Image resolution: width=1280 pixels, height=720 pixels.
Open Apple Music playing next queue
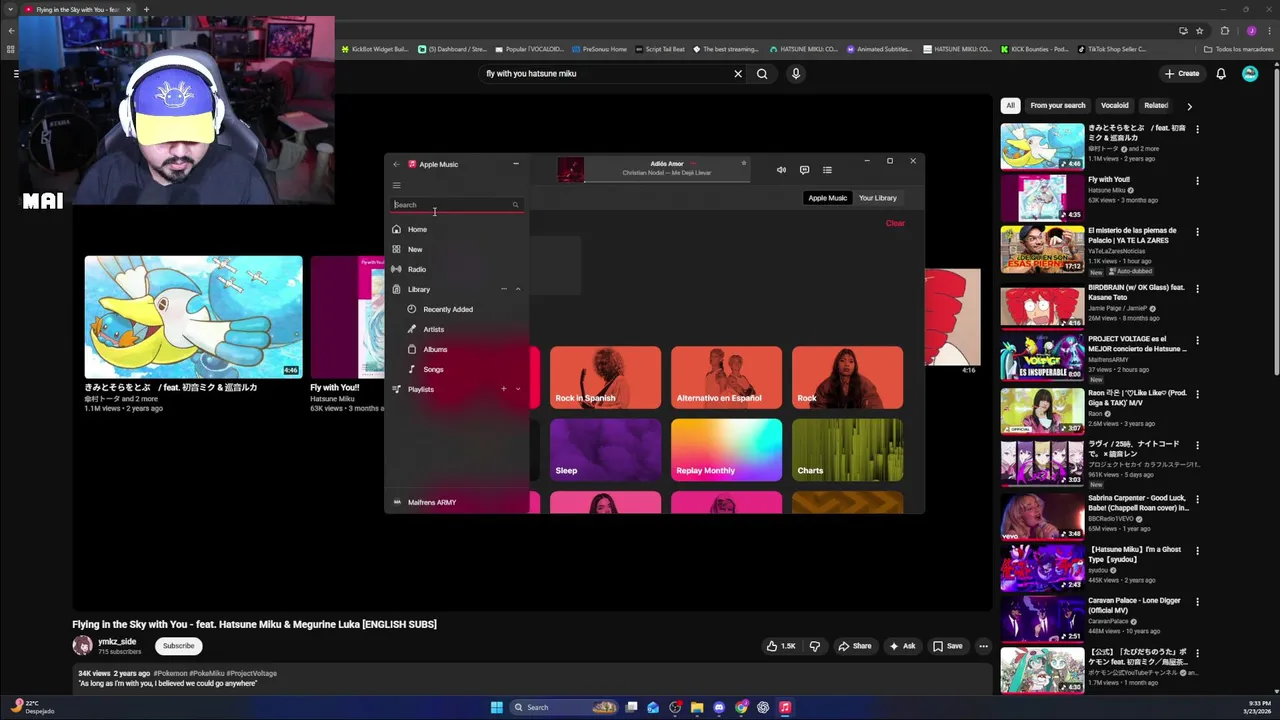click(x=827, y=170)
